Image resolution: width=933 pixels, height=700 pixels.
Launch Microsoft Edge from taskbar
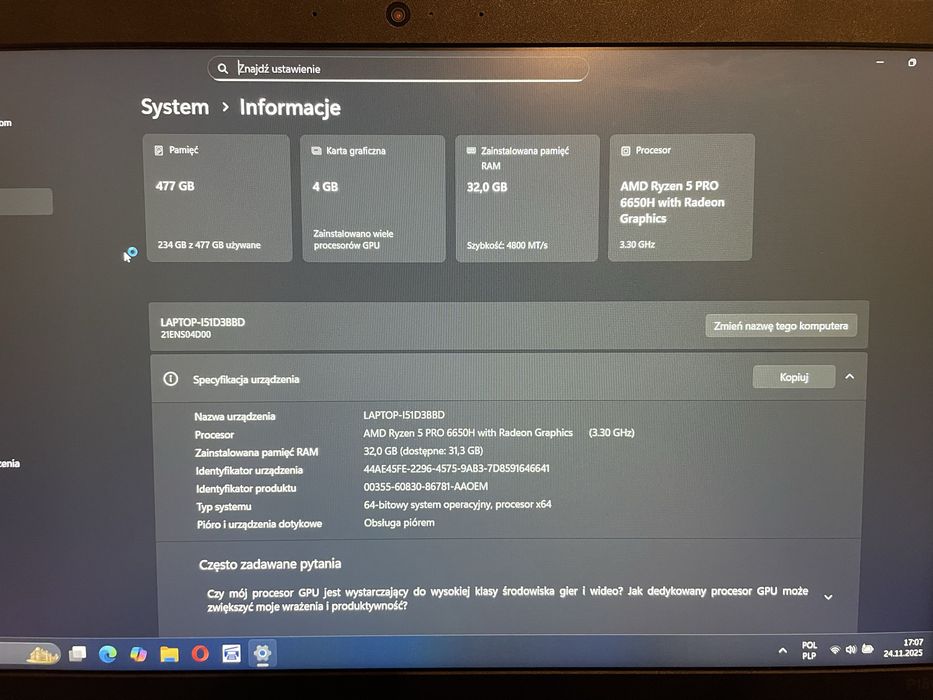(108, 654)
